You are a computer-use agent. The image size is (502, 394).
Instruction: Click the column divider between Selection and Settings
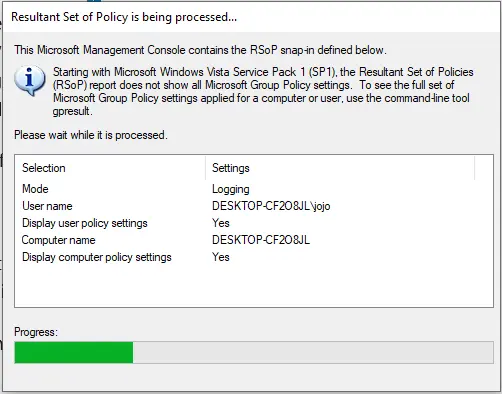tap(206, 168)
